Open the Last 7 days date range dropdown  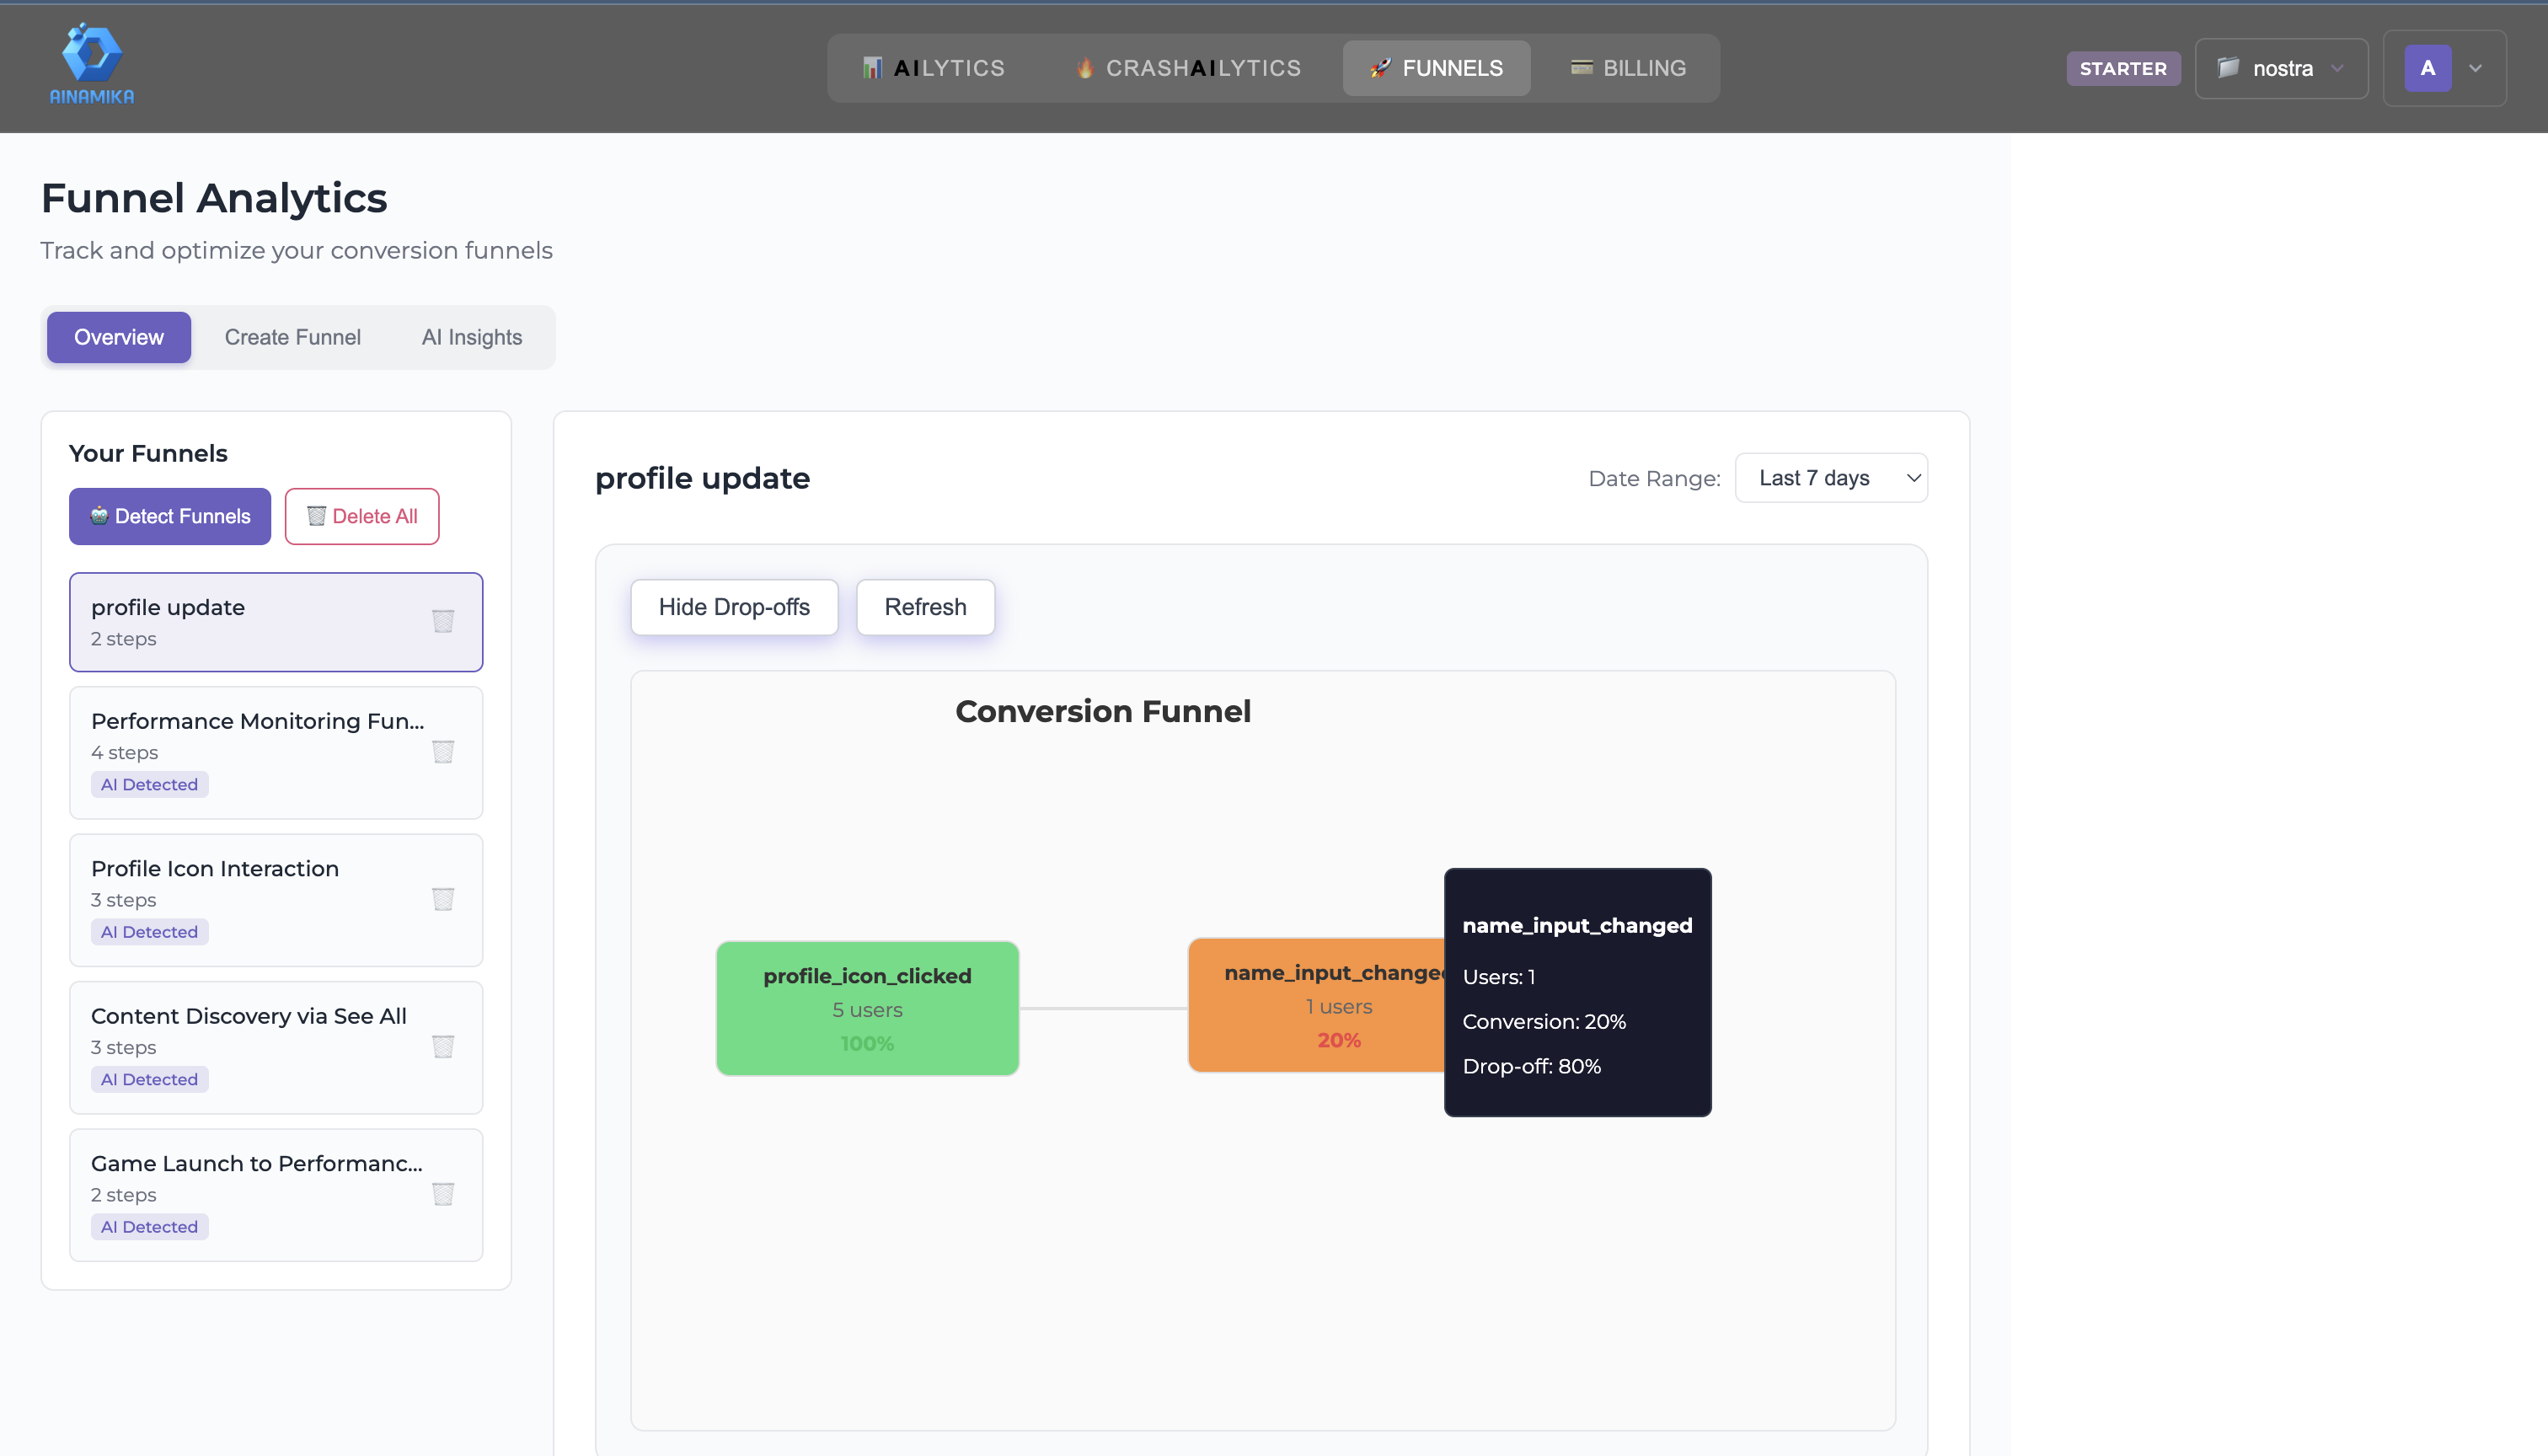pos(1830,478)
